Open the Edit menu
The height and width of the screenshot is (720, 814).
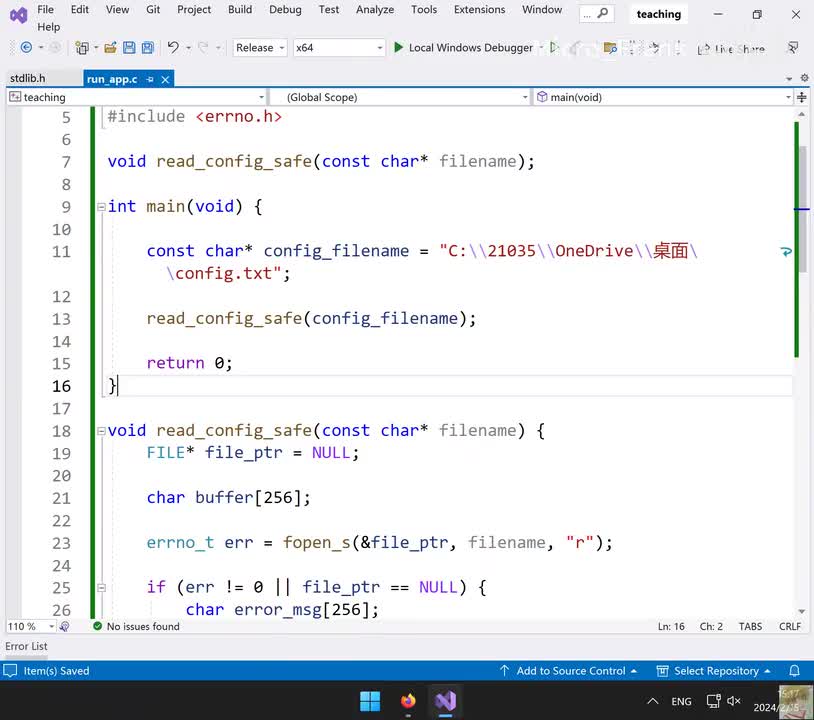coord(79,9)
